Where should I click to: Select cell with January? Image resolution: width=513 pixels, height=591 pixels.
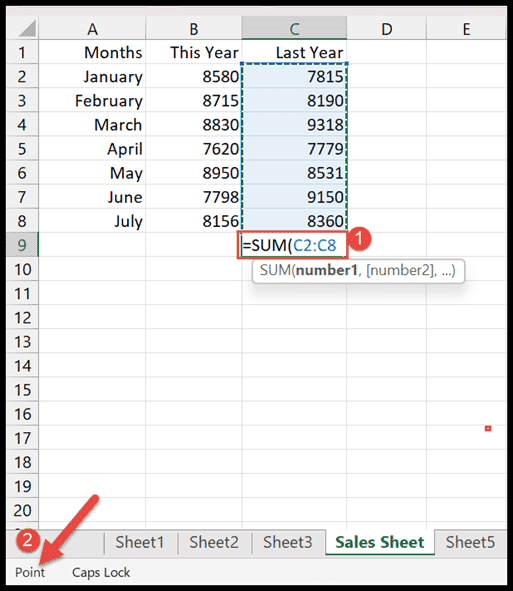tap(92, 77)
